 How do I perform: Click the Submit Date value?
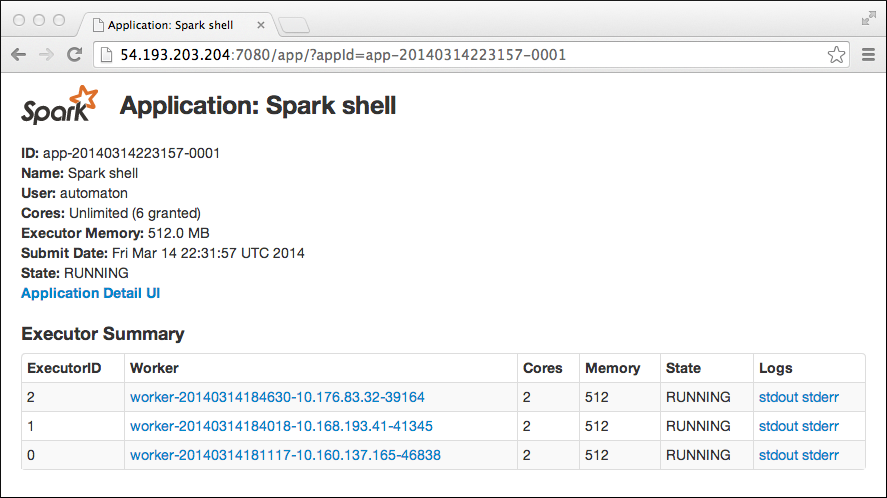208,253
